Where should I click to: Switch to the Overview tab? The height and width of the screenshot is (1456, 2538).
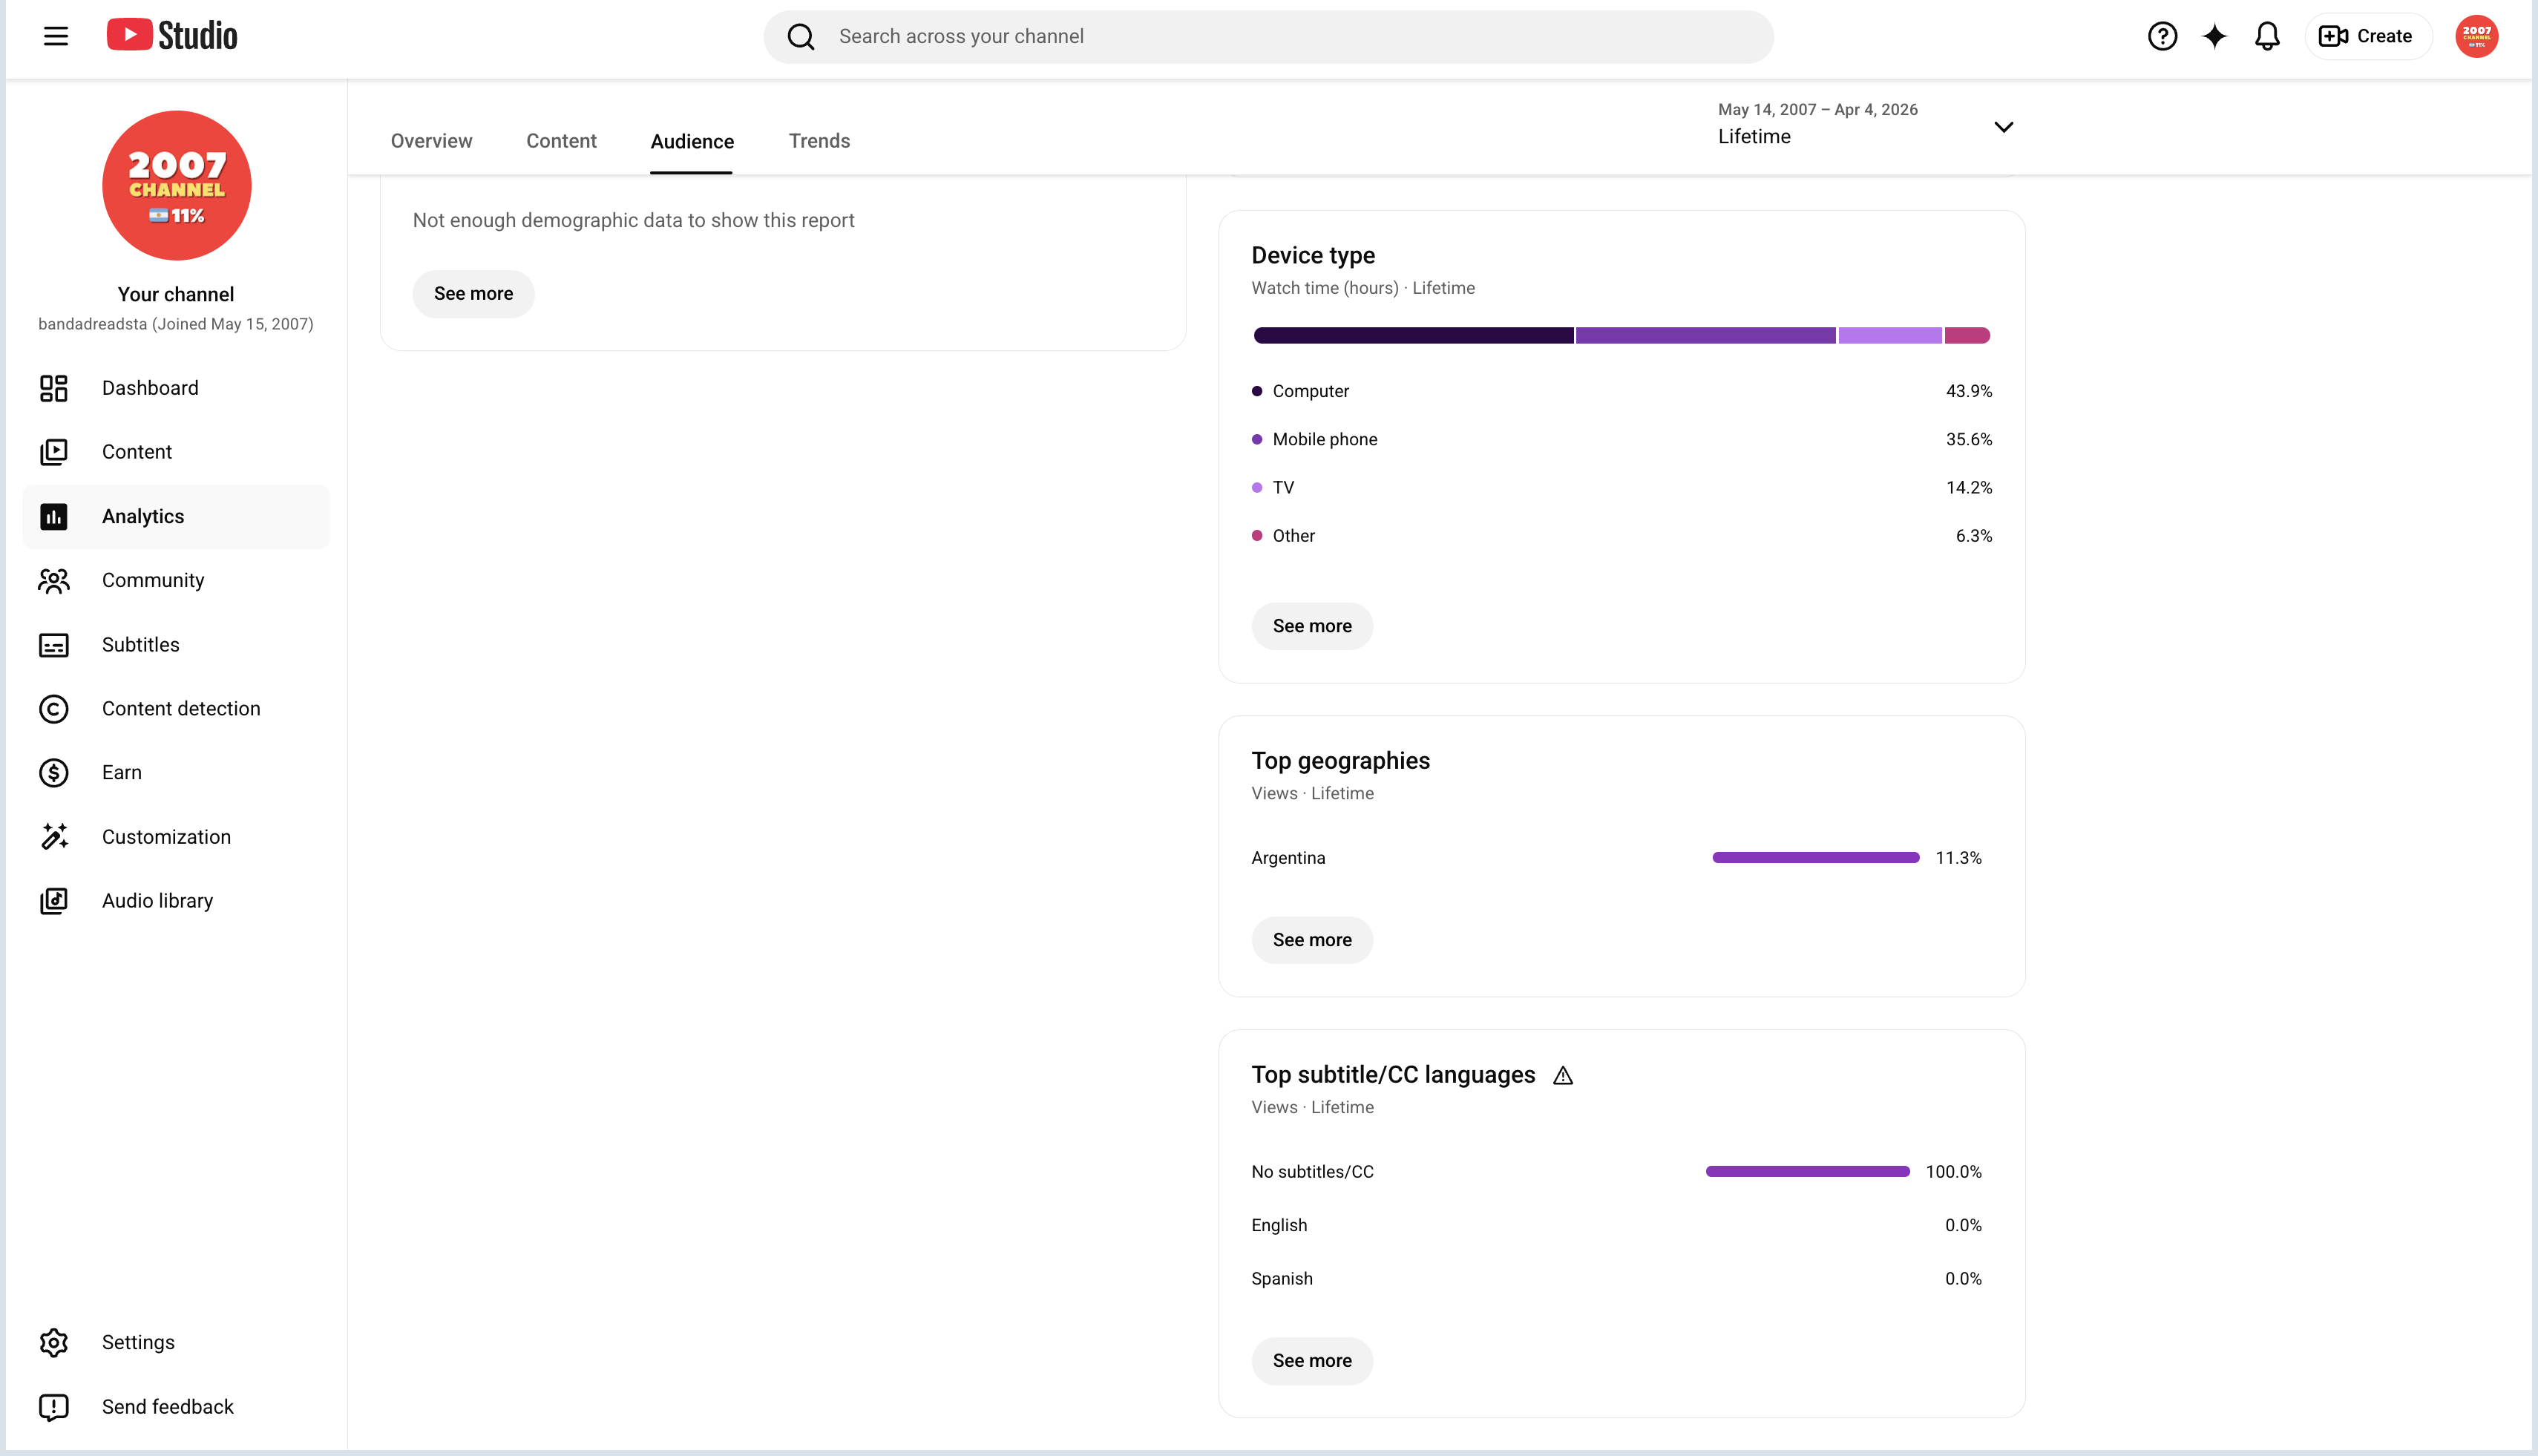click(x=431, y=141)
